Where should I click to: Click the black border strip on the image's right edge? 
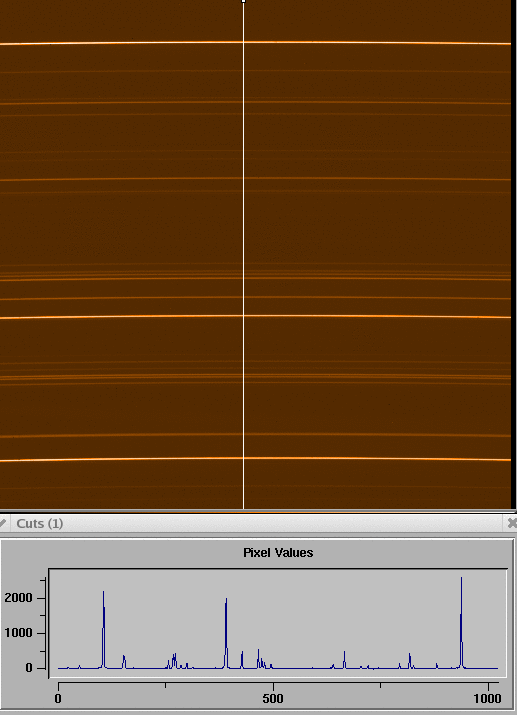pos(514,254)
